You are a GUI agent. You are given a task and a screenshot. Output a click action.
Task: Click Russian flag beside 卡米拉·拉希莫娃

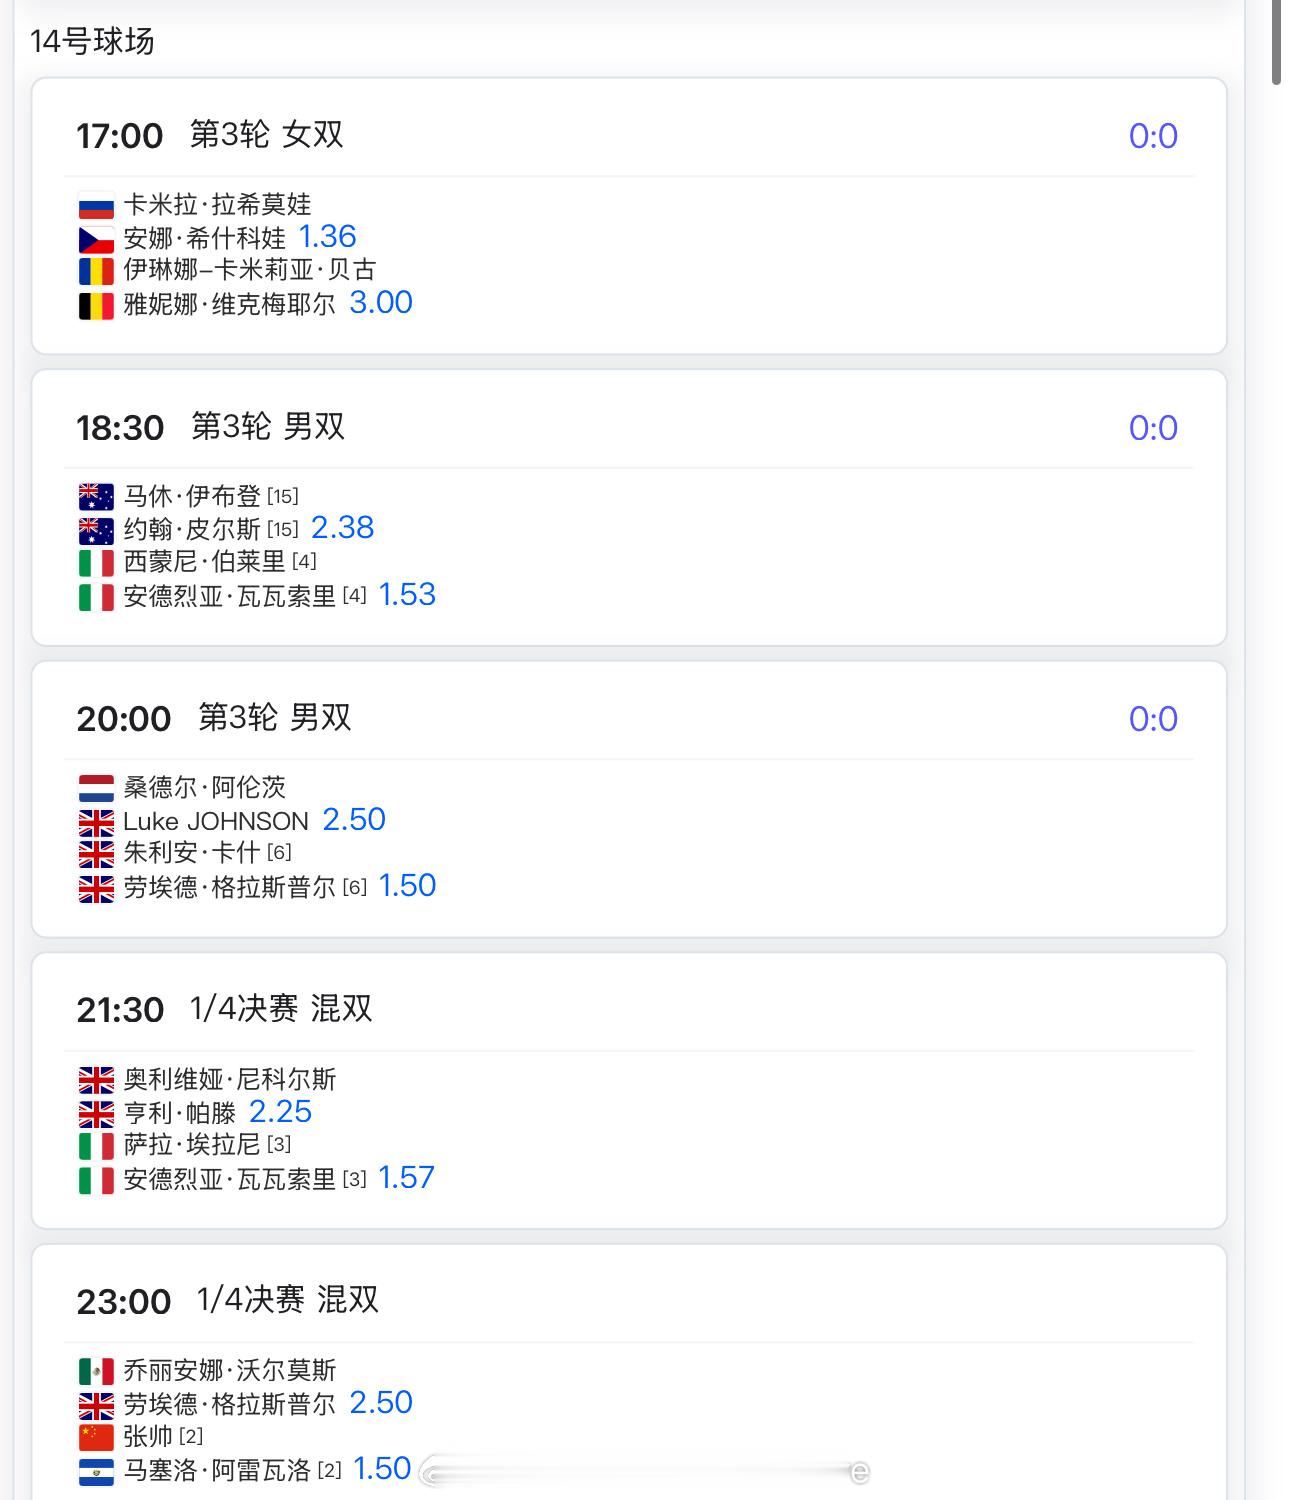pyautogui.click(x=96, y=207)
